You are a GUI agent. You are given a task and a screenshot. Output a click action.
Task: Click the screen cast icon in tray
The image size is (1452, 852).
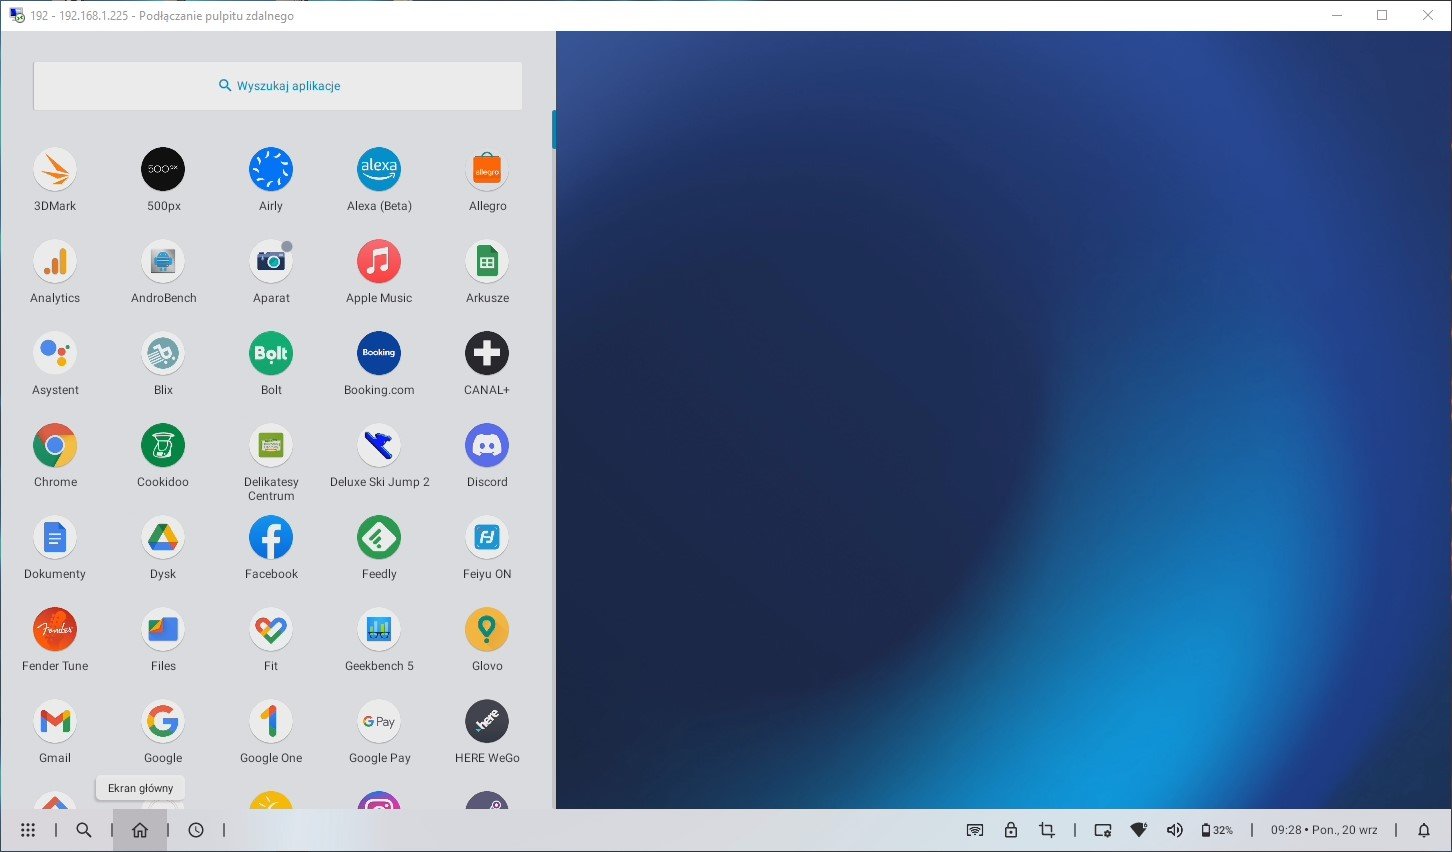[x=975, y=830]
